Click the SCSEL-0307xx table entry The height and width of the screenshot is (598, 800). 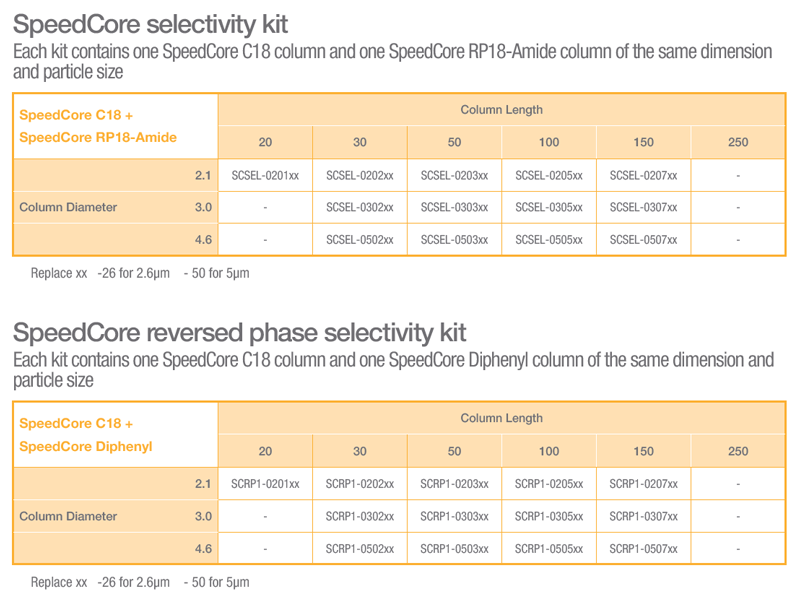[x=643, y=207]
